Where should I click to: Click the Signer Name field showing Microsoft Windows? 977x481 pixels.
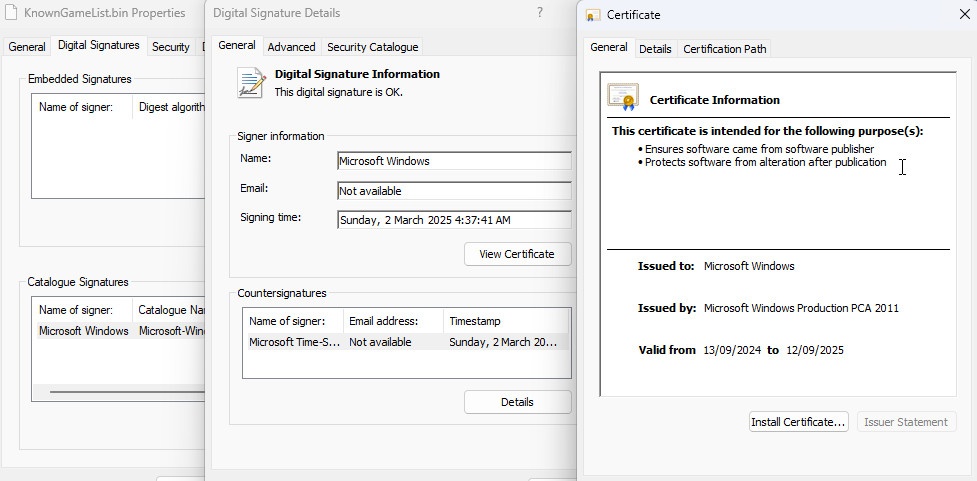[x=454, y=161]
